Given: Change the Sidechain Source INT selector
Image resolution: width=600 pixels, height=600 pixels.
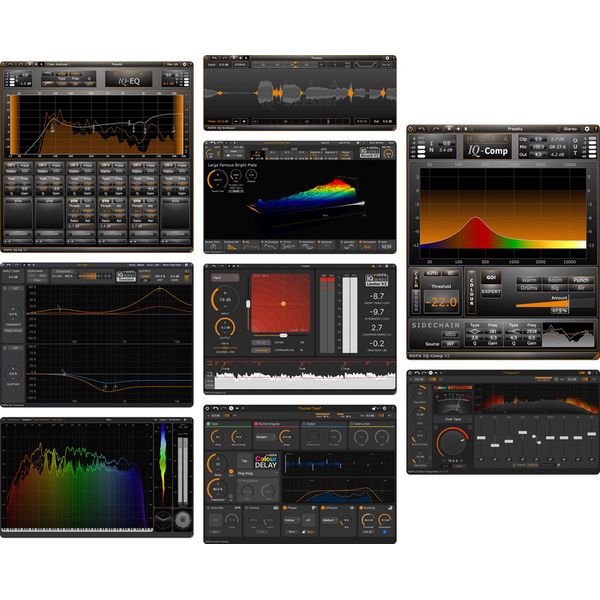Looking at the screenshot, I should point(450,344).
